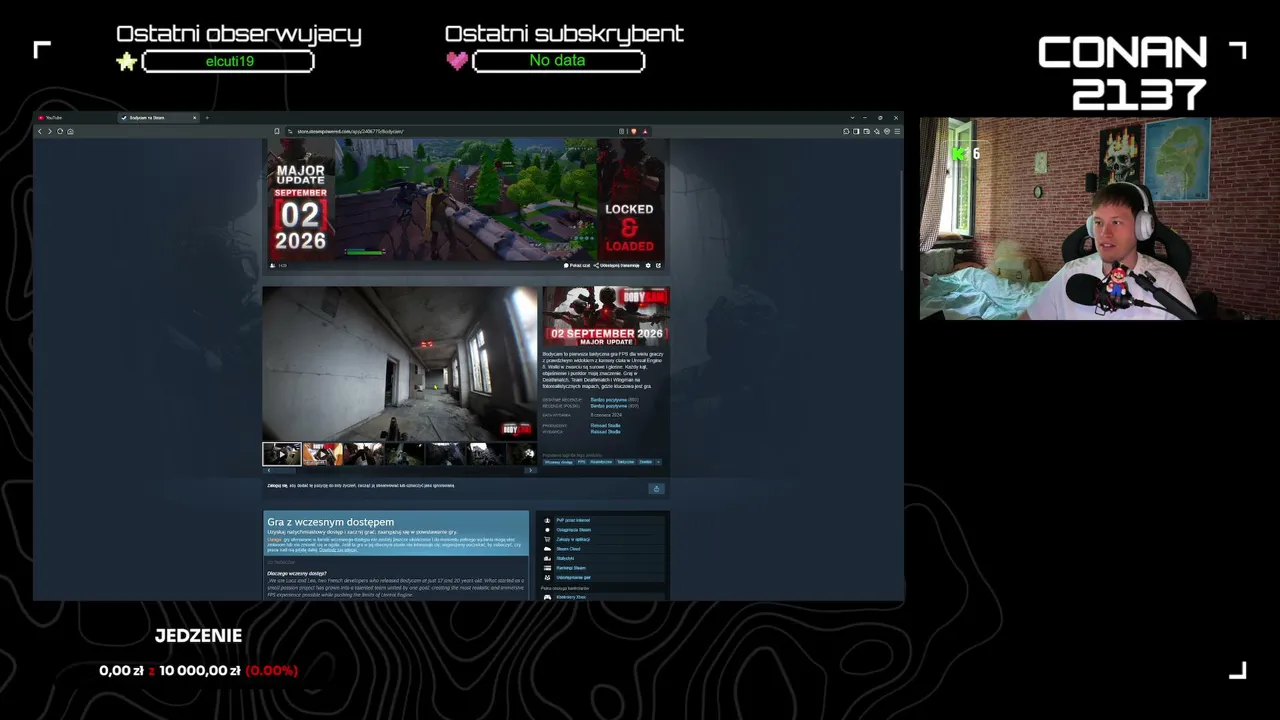Expand more tags with plus button
Image resolution: width=1280 pixels, height=720 pixels.
(x=658, y=462)
